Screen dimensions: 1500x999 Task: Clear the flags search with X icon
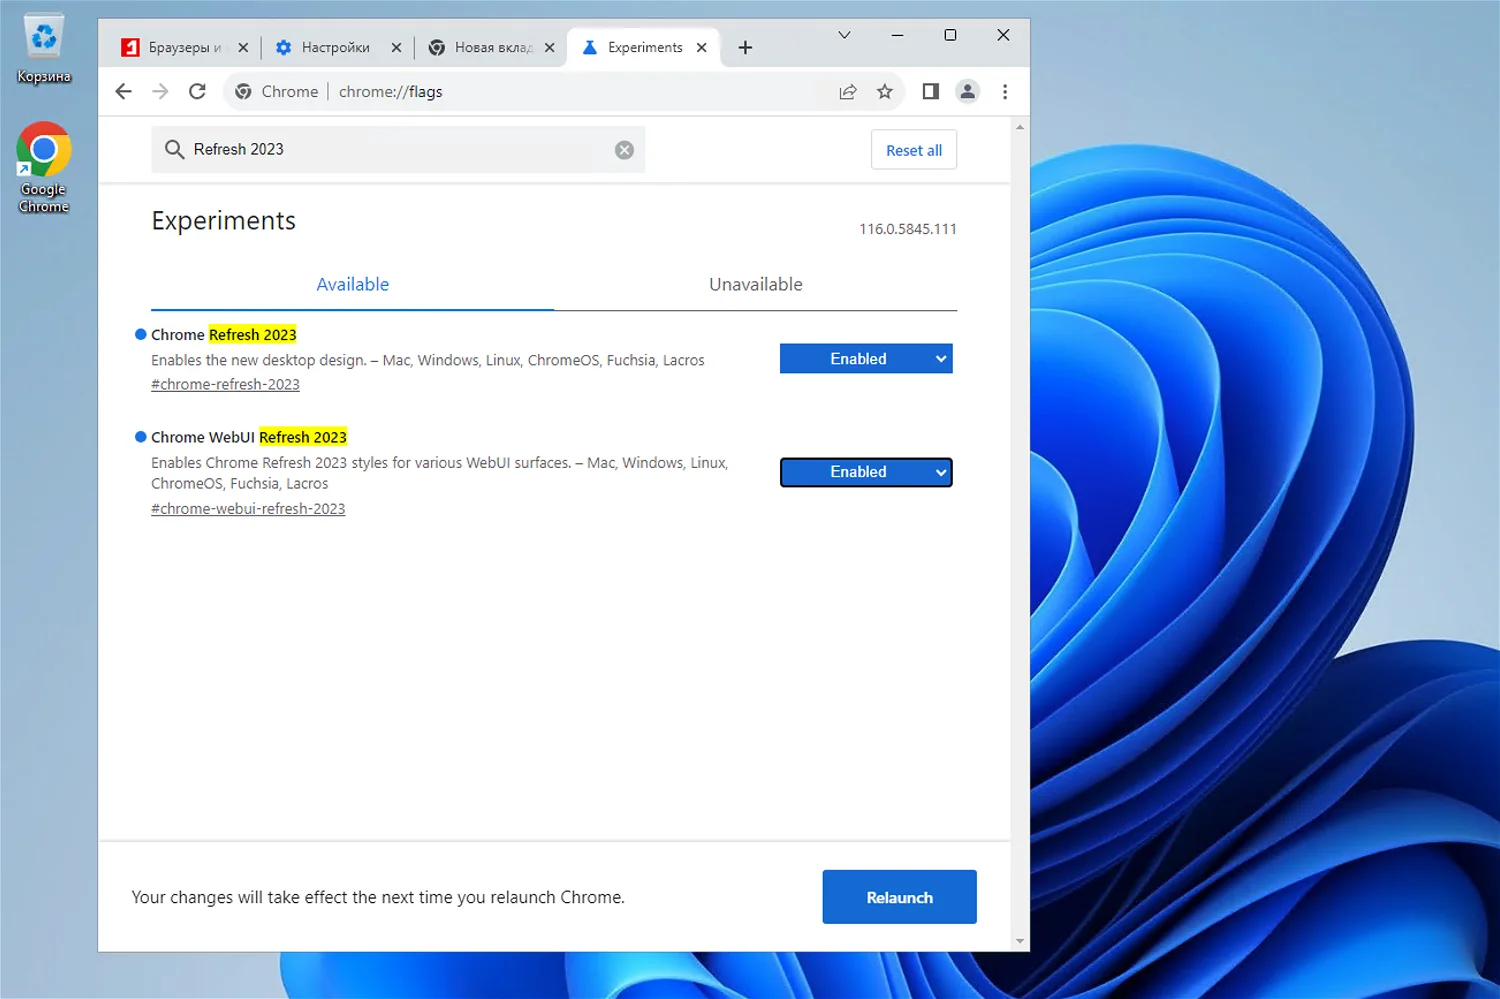click(624, 150)
